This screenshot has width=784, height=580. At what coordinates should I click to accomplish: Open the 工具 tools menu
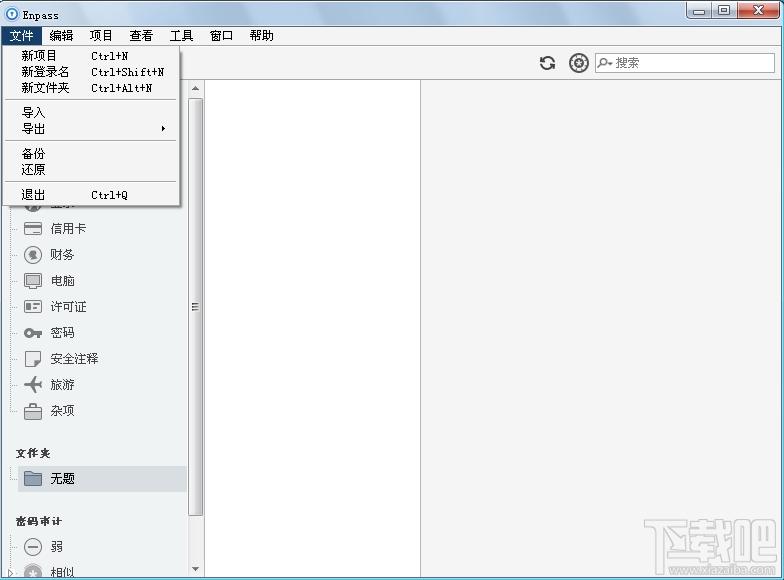[181, 36]
